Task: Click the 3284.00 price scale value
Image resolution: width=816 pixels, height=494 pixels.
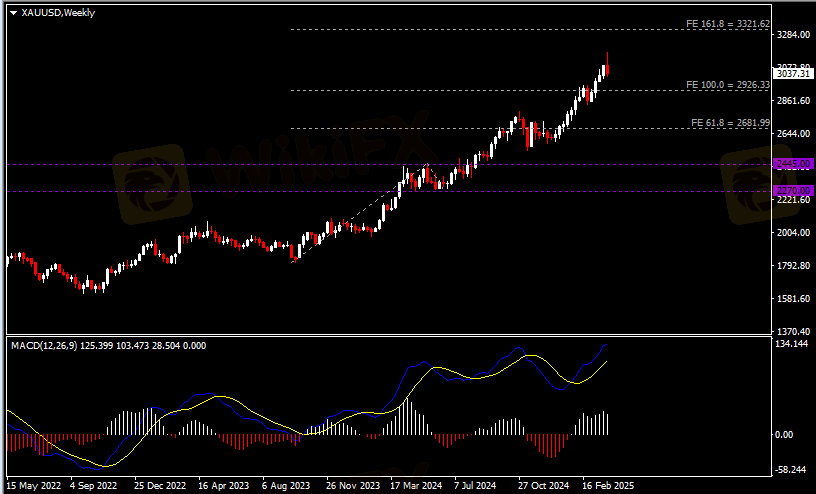Action: 793,34
